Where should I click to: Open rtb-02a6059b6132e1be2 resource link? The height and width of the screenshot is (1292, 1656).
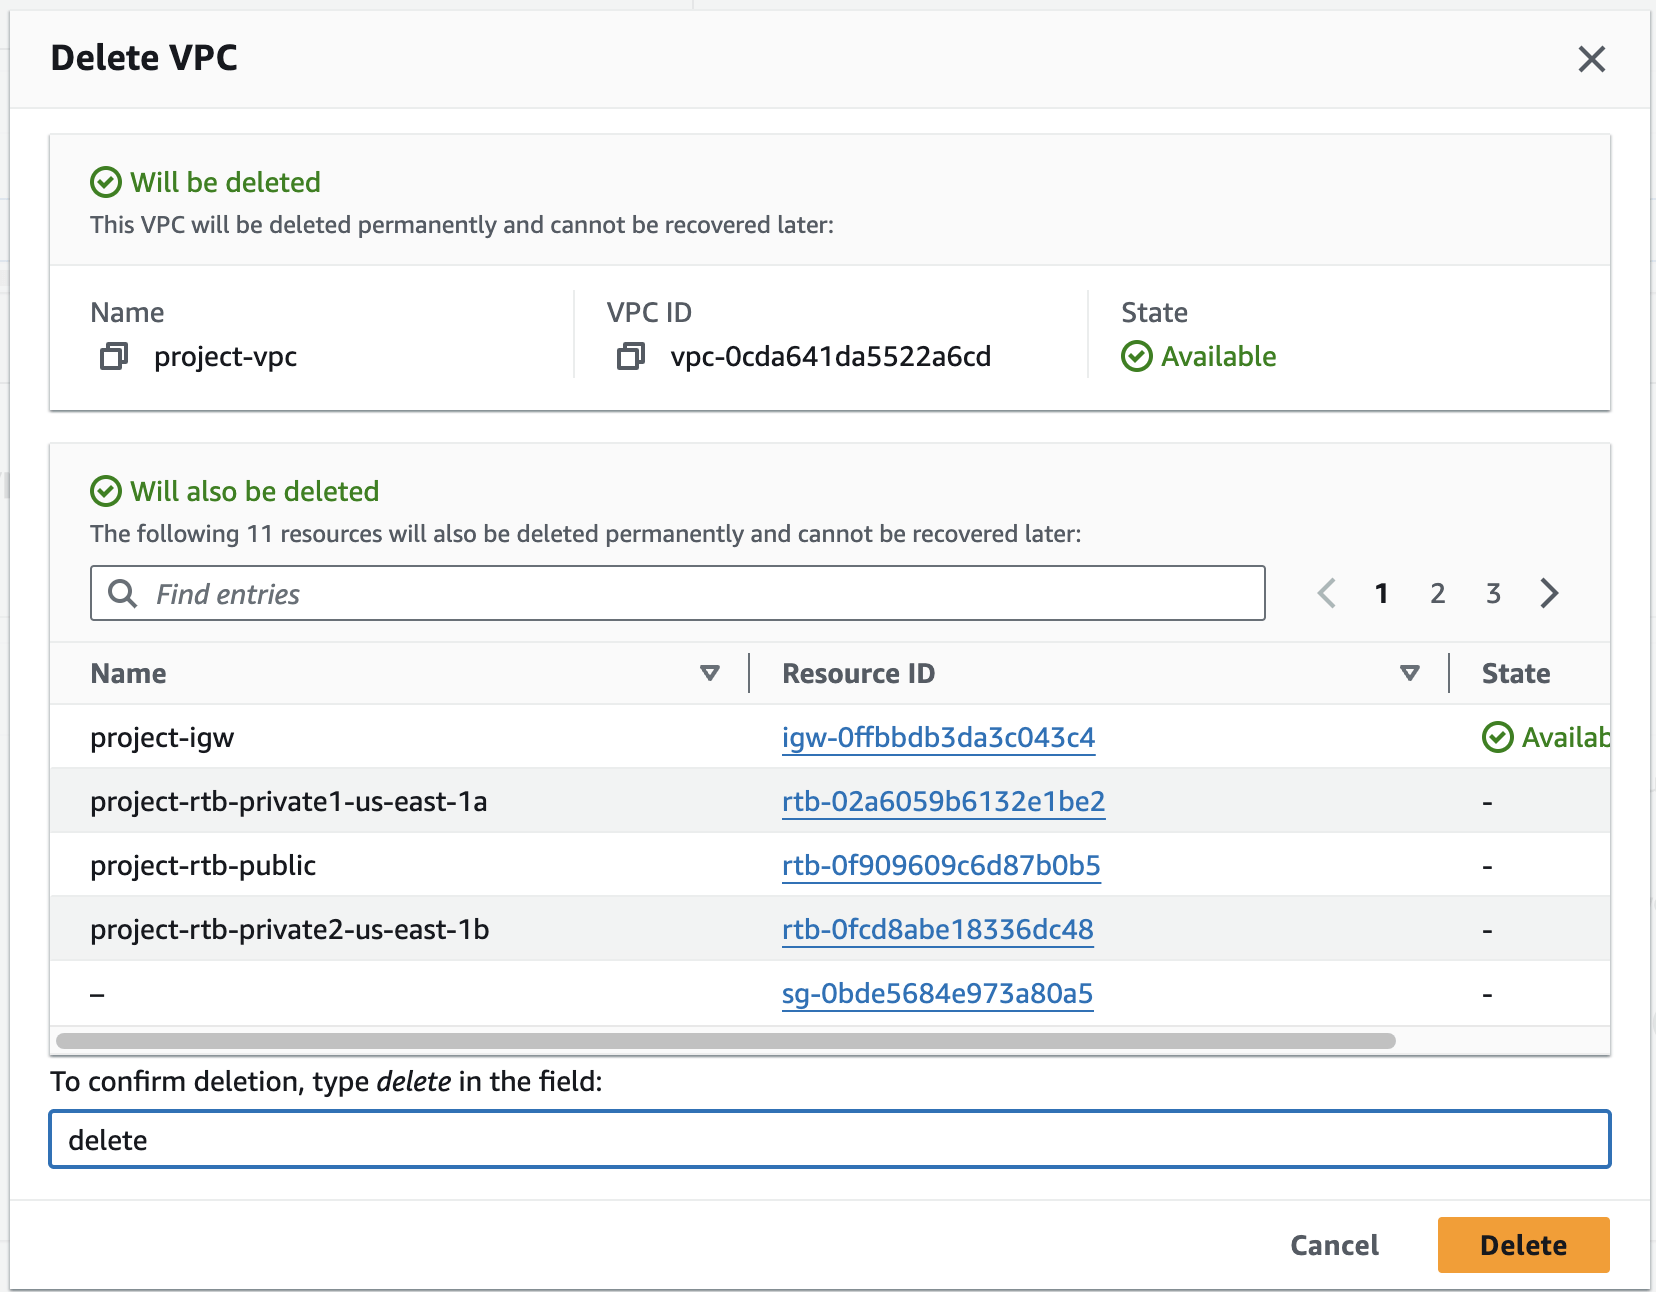click(943, 802)
